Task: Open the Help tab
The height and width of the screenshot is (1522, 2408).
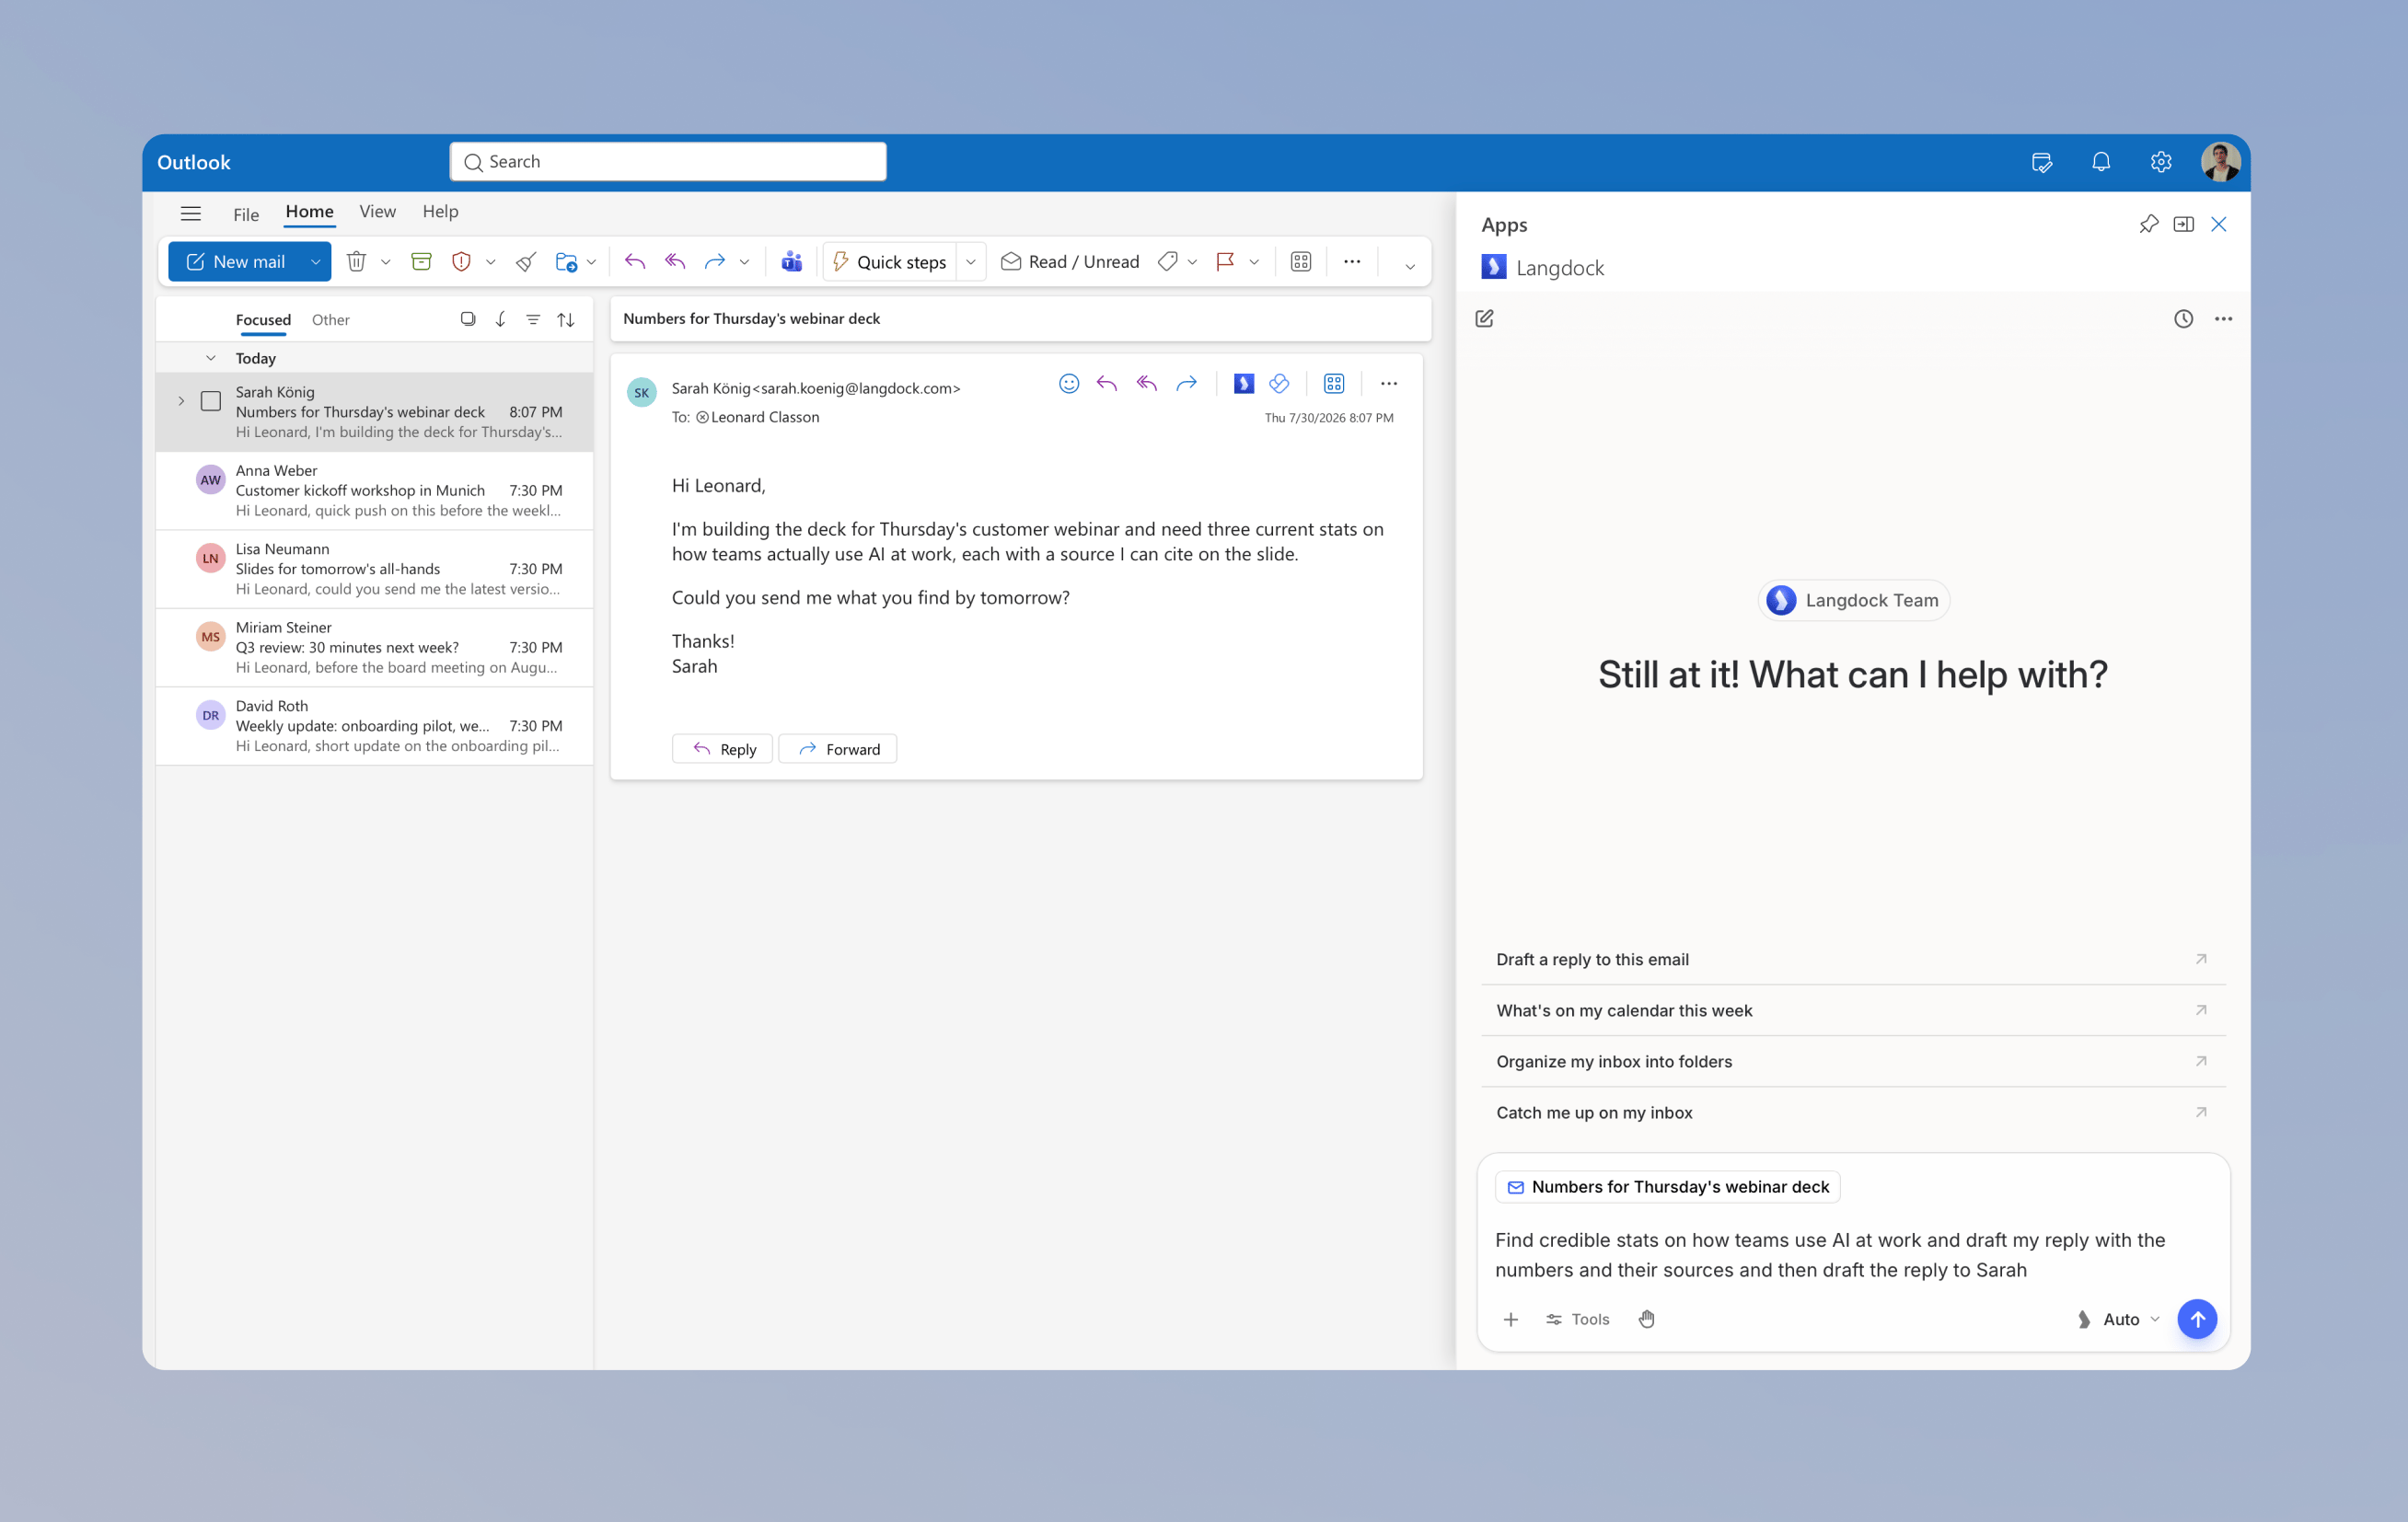Action: [x=440, y=212]
